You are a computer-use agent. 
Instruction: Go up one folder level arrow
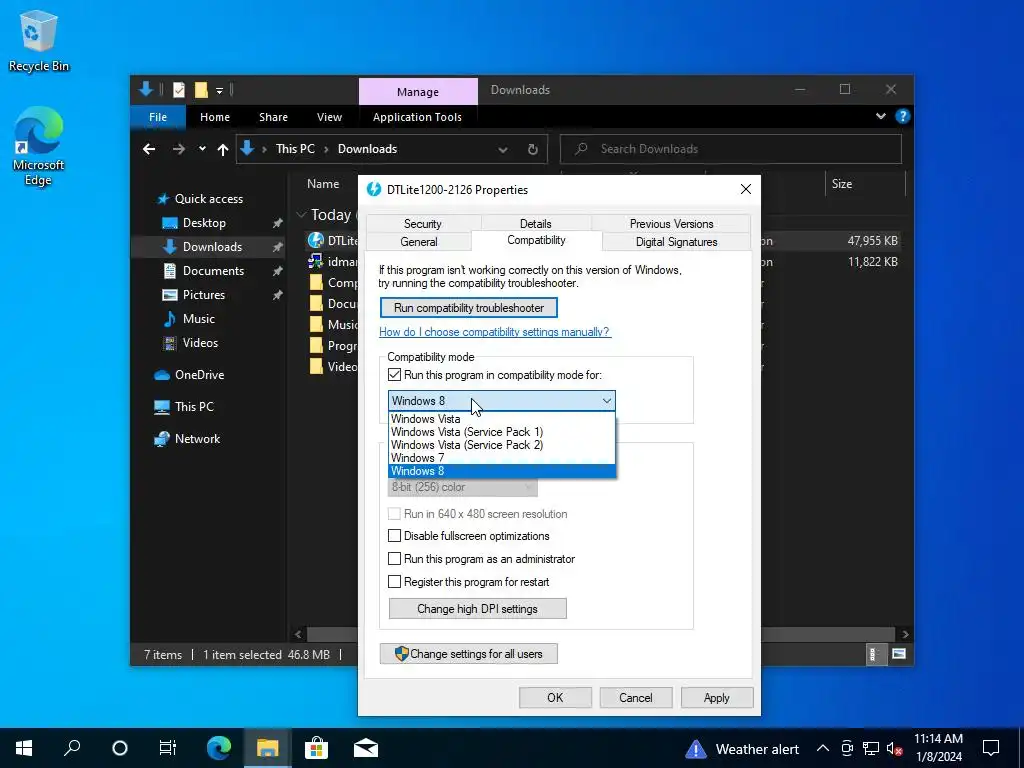(223, 150)
